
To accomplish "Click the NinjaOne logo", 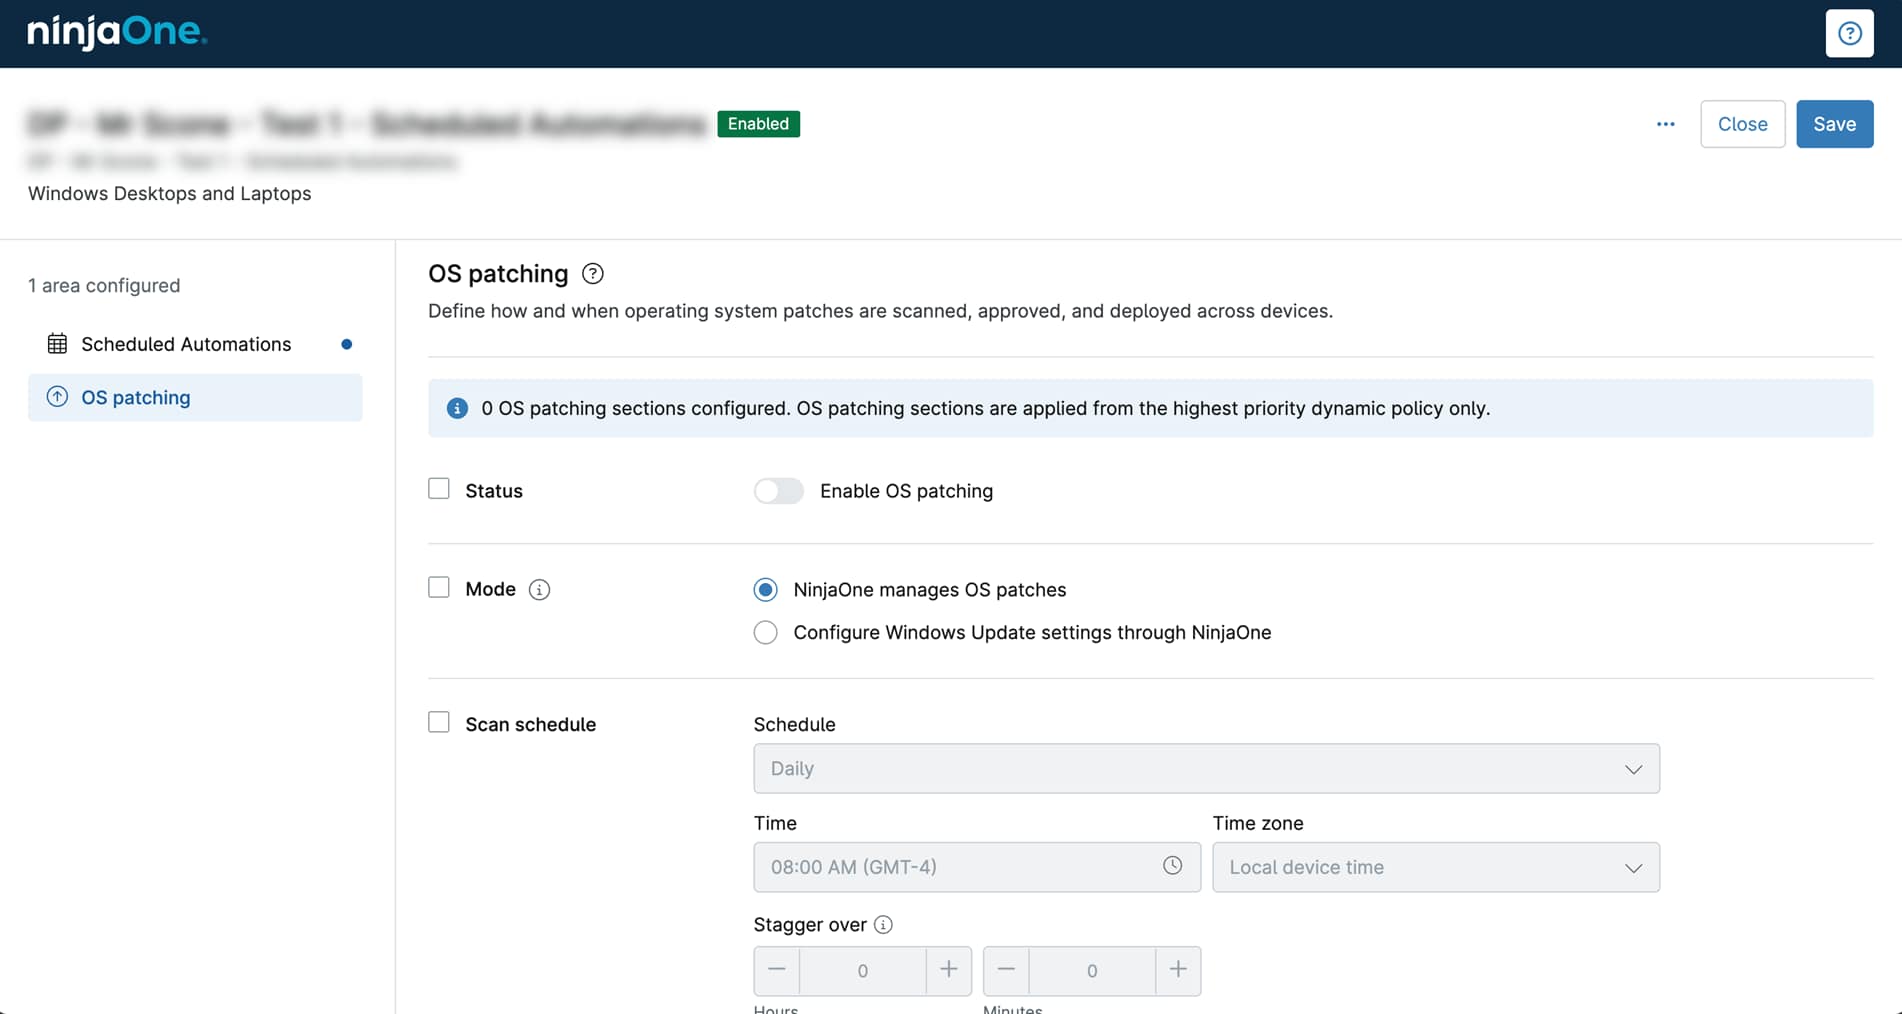I will (x=117, y=32).
